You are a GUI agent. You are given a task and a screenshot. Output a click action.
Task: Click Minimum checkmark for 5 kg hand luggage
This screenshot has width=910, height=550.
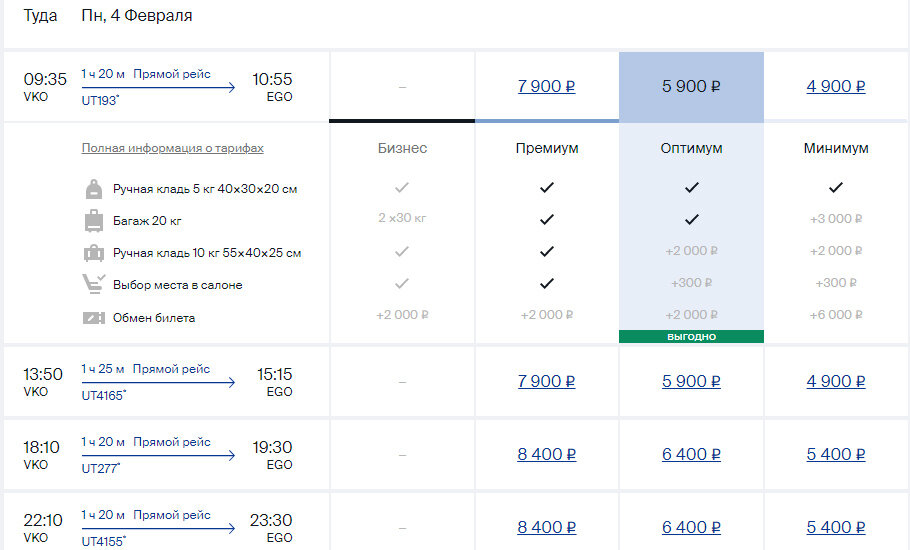836,187
